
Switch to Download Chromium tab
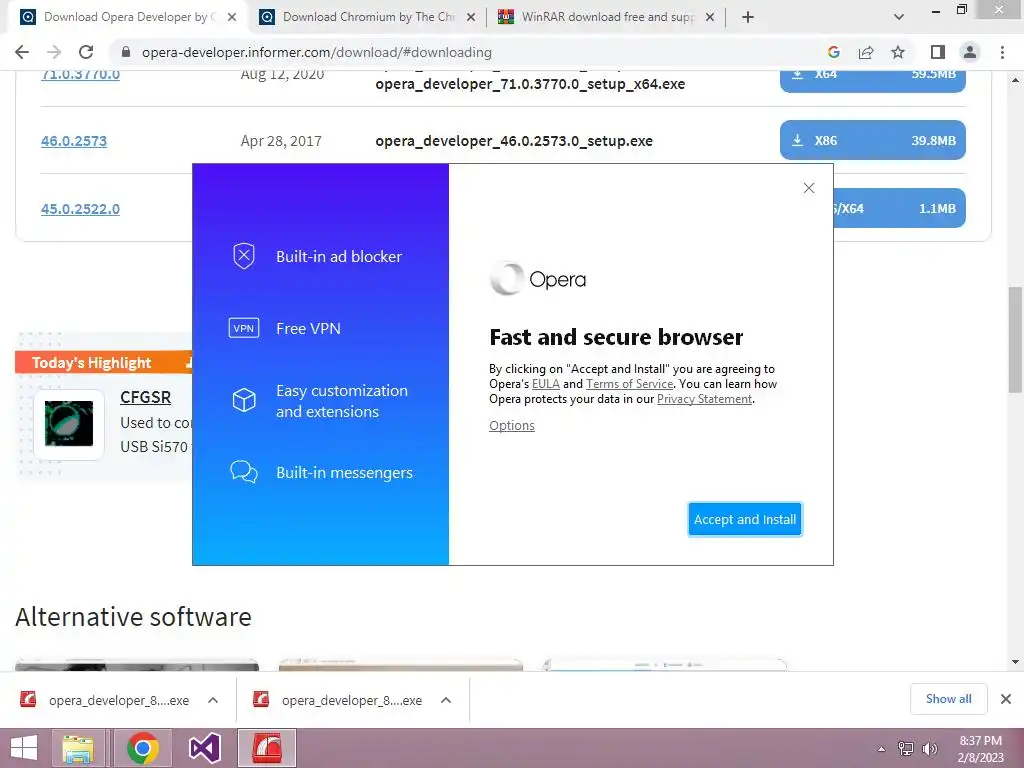click(368, 17)
